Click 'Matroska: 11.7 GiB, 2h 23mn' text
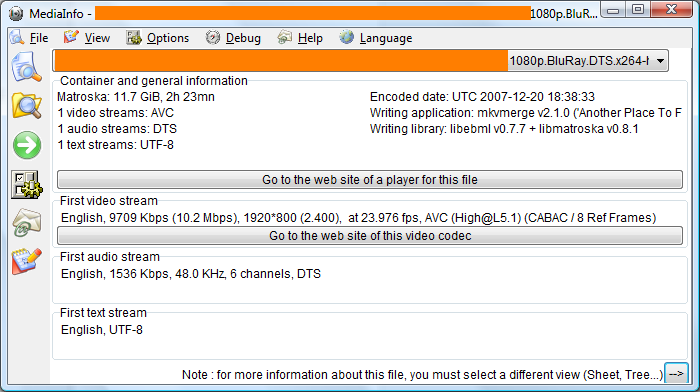Image resolution: width=700 pixels, height=392 pixels. coord(136,97)
